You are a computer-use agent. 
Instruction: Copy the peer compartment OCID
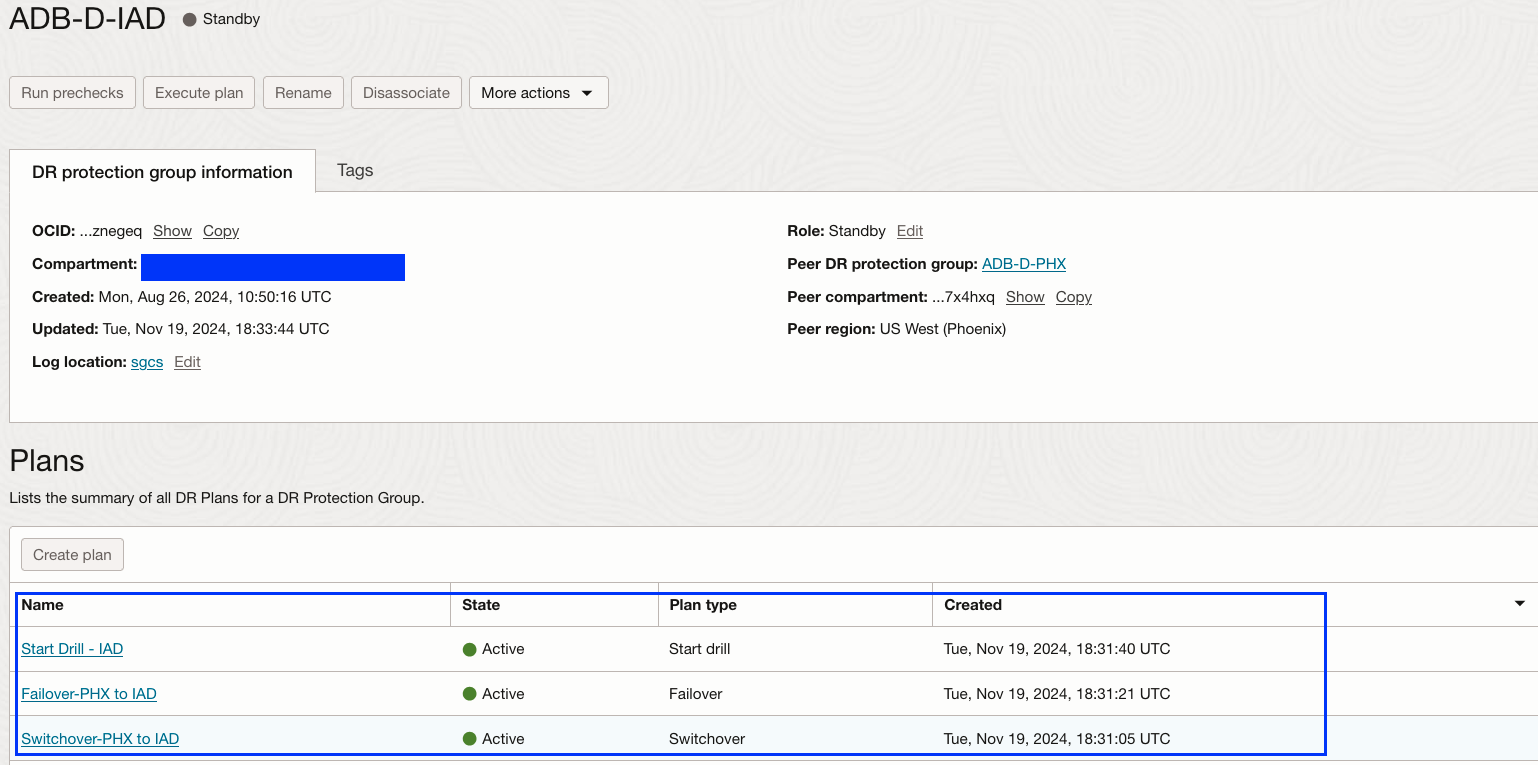[1074, 297]
